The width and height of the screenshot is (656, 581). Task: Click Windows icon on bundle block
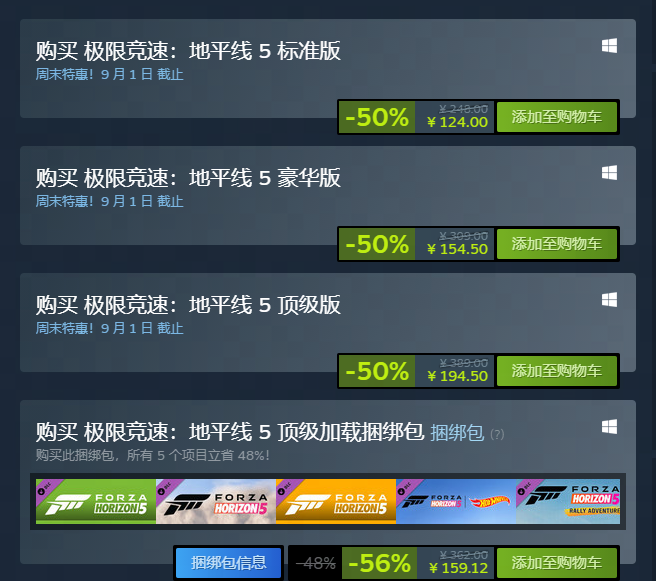[609, 427]
